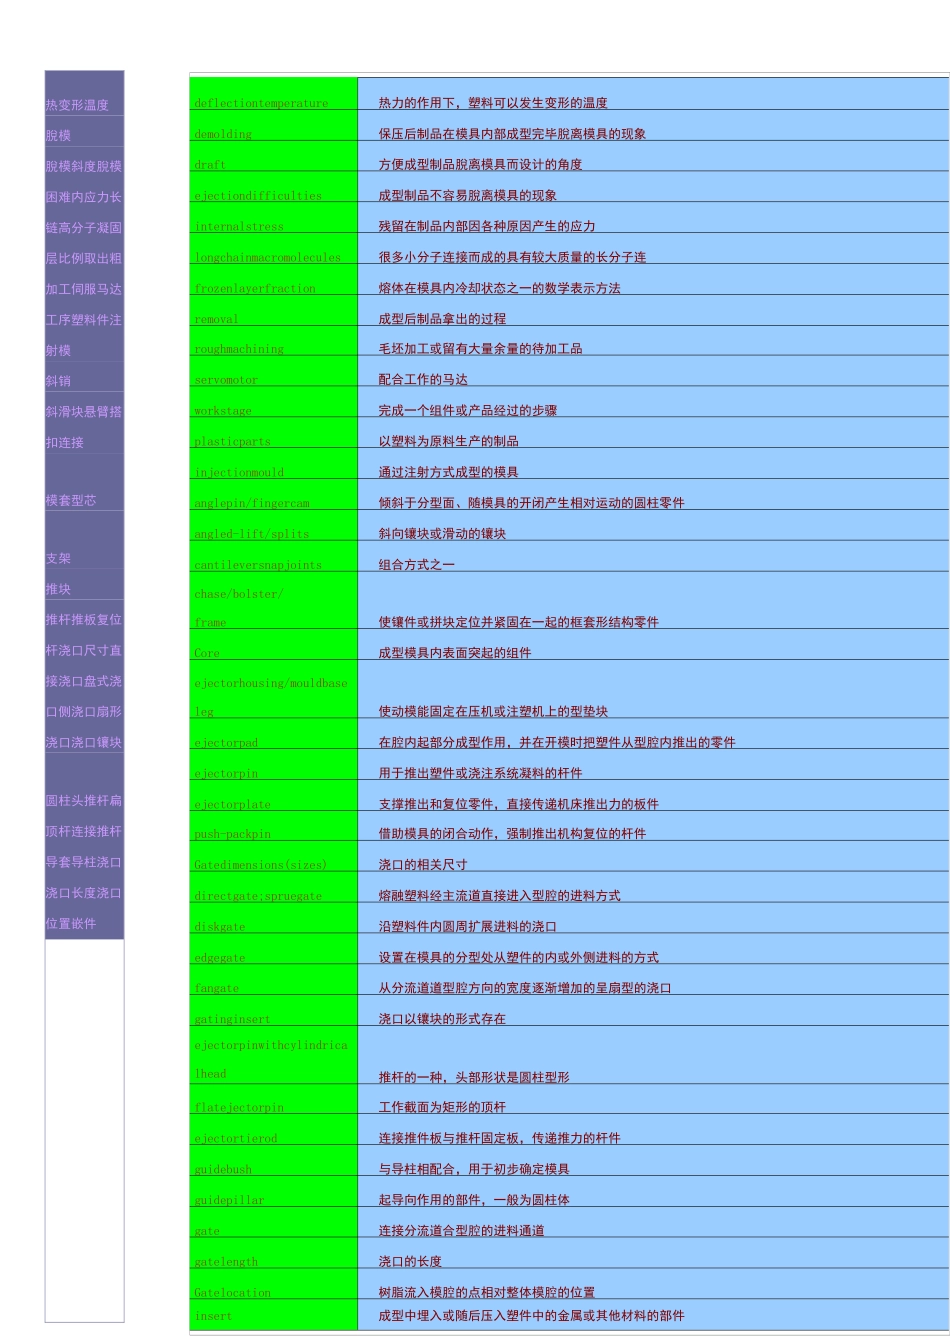950x1344 pixels.
Task: Click the definition '浇口的长度'
Action: coord(410,1262)
